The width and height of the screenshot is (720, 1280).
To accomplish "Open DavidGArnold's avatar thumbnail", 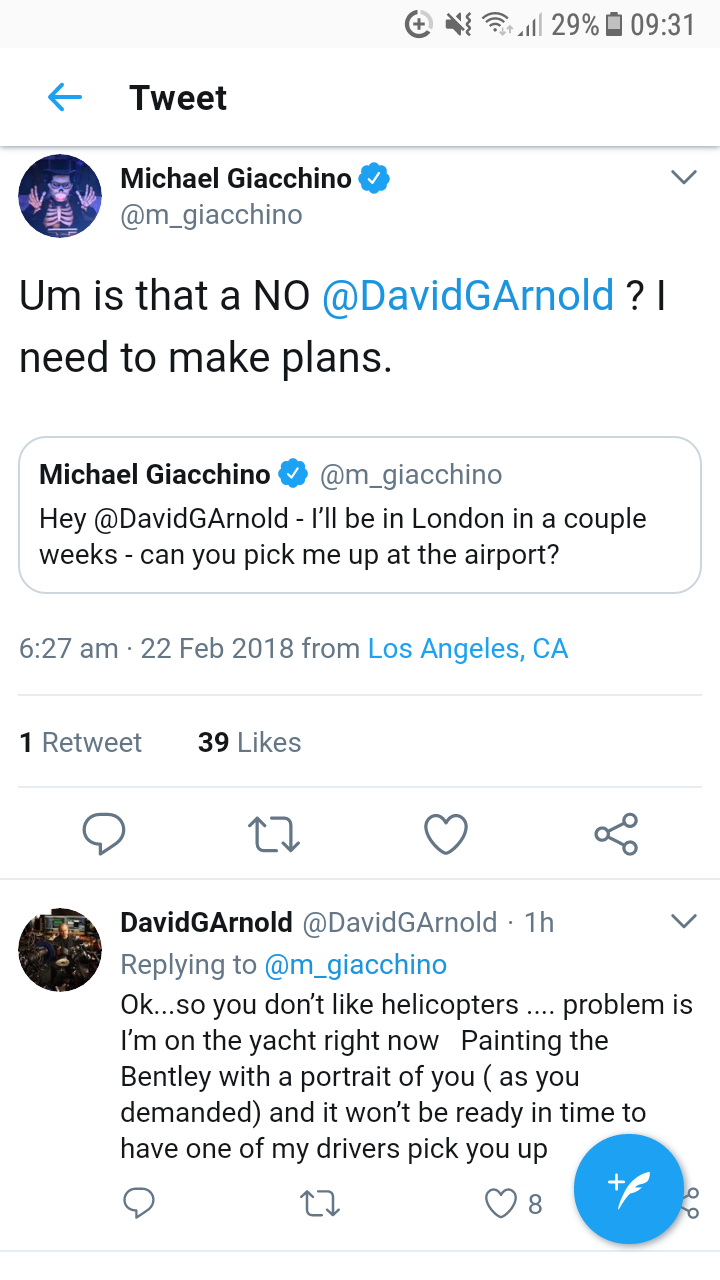I will [60, 949].
